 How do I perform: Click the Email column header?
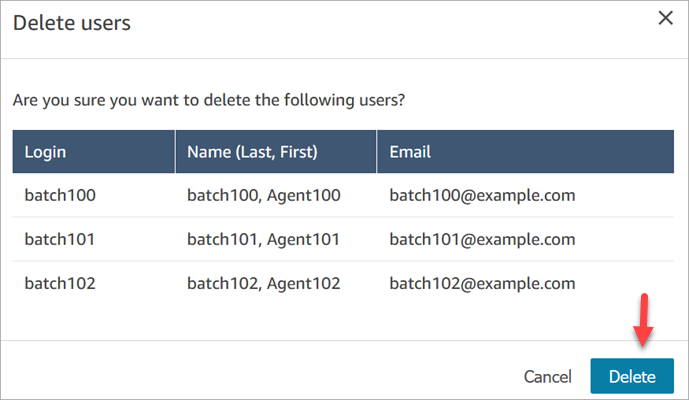pyautogui.click(x=409, y=153)
